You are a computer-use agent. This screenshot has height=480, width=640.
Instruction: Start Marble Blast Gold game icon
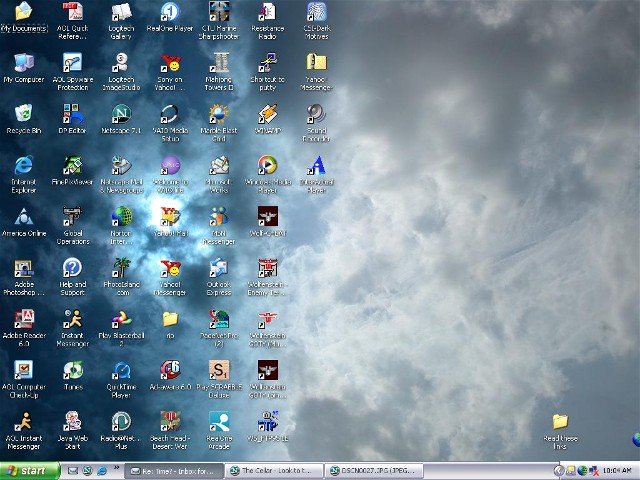tap(219, 113)
